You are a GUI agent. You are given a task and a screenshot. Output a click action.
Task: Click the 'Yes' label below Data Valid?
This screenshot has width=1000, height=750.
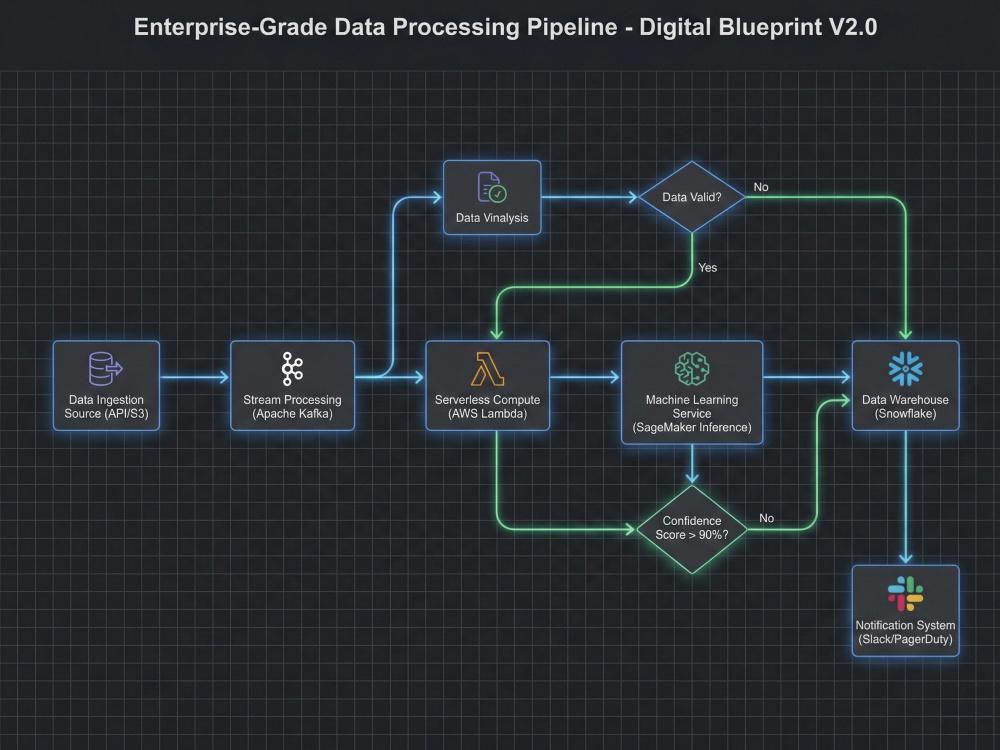[x=708, y=268]
